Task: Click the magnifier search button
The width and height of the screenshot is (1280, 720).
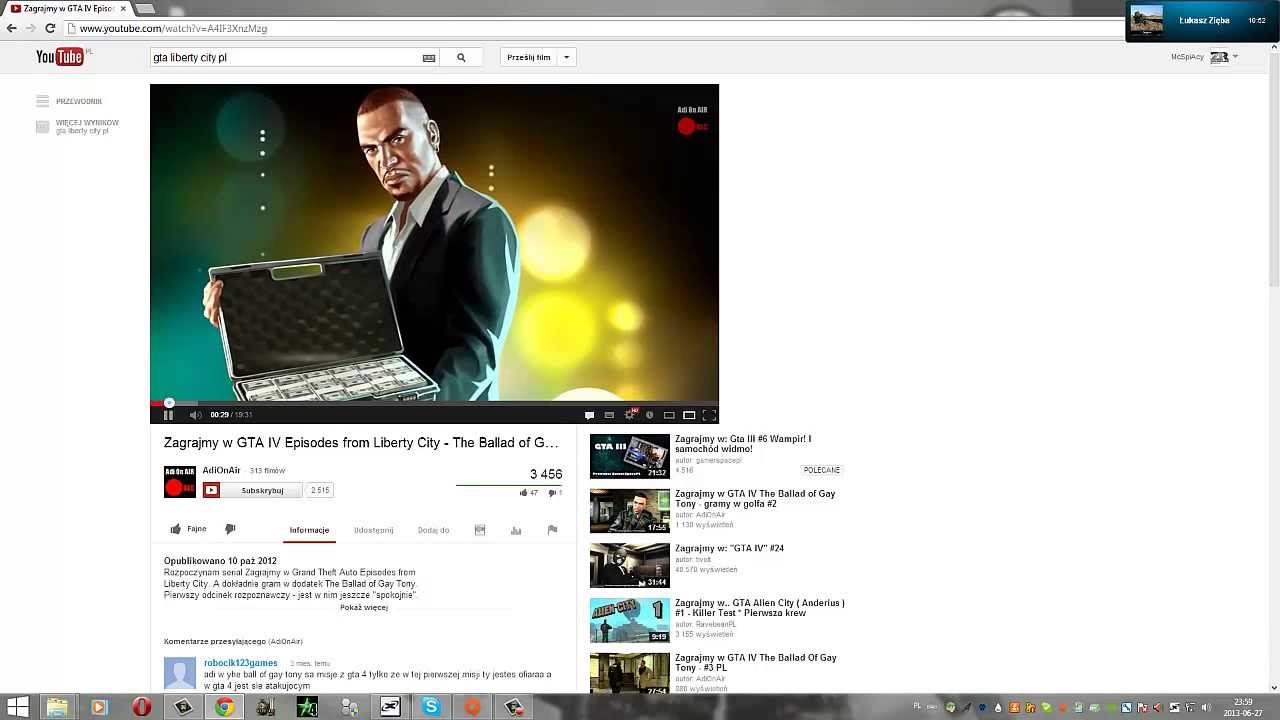Action: (x=461, y=58)
